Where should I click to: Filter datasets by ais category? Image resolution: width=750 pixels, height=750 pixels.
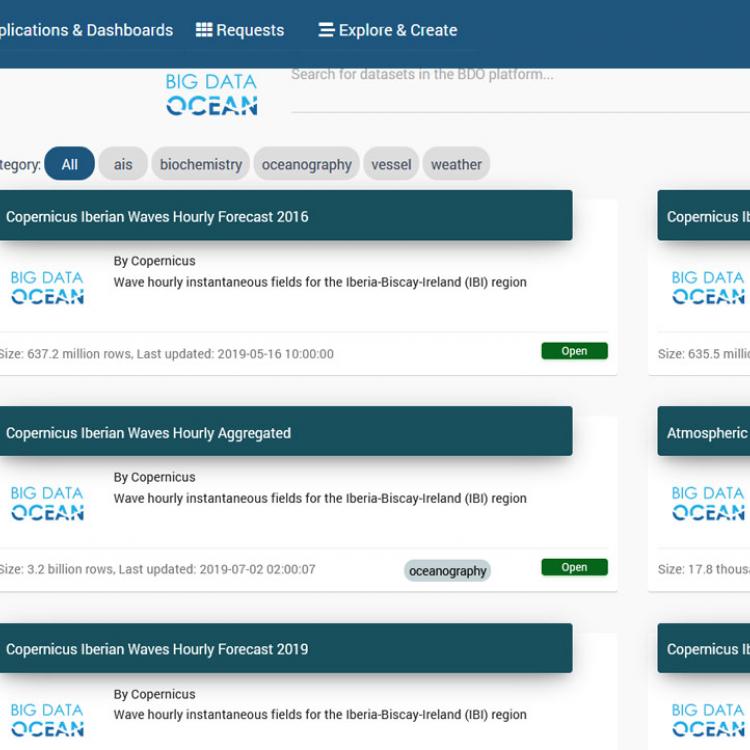tap(123, 164)
